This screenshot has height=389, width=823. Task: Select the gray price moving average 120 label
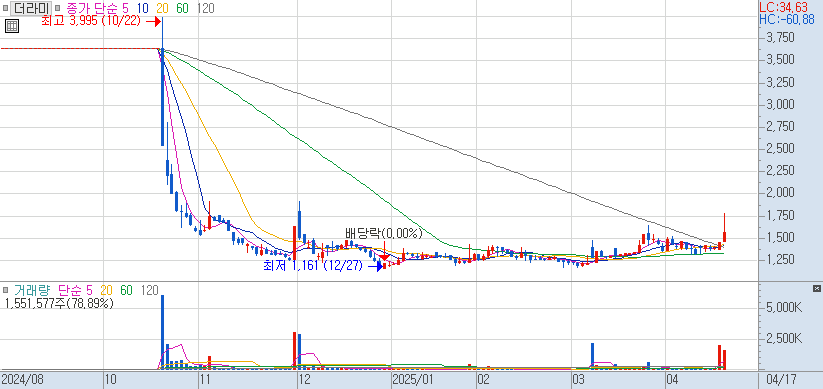pos(206,8)
